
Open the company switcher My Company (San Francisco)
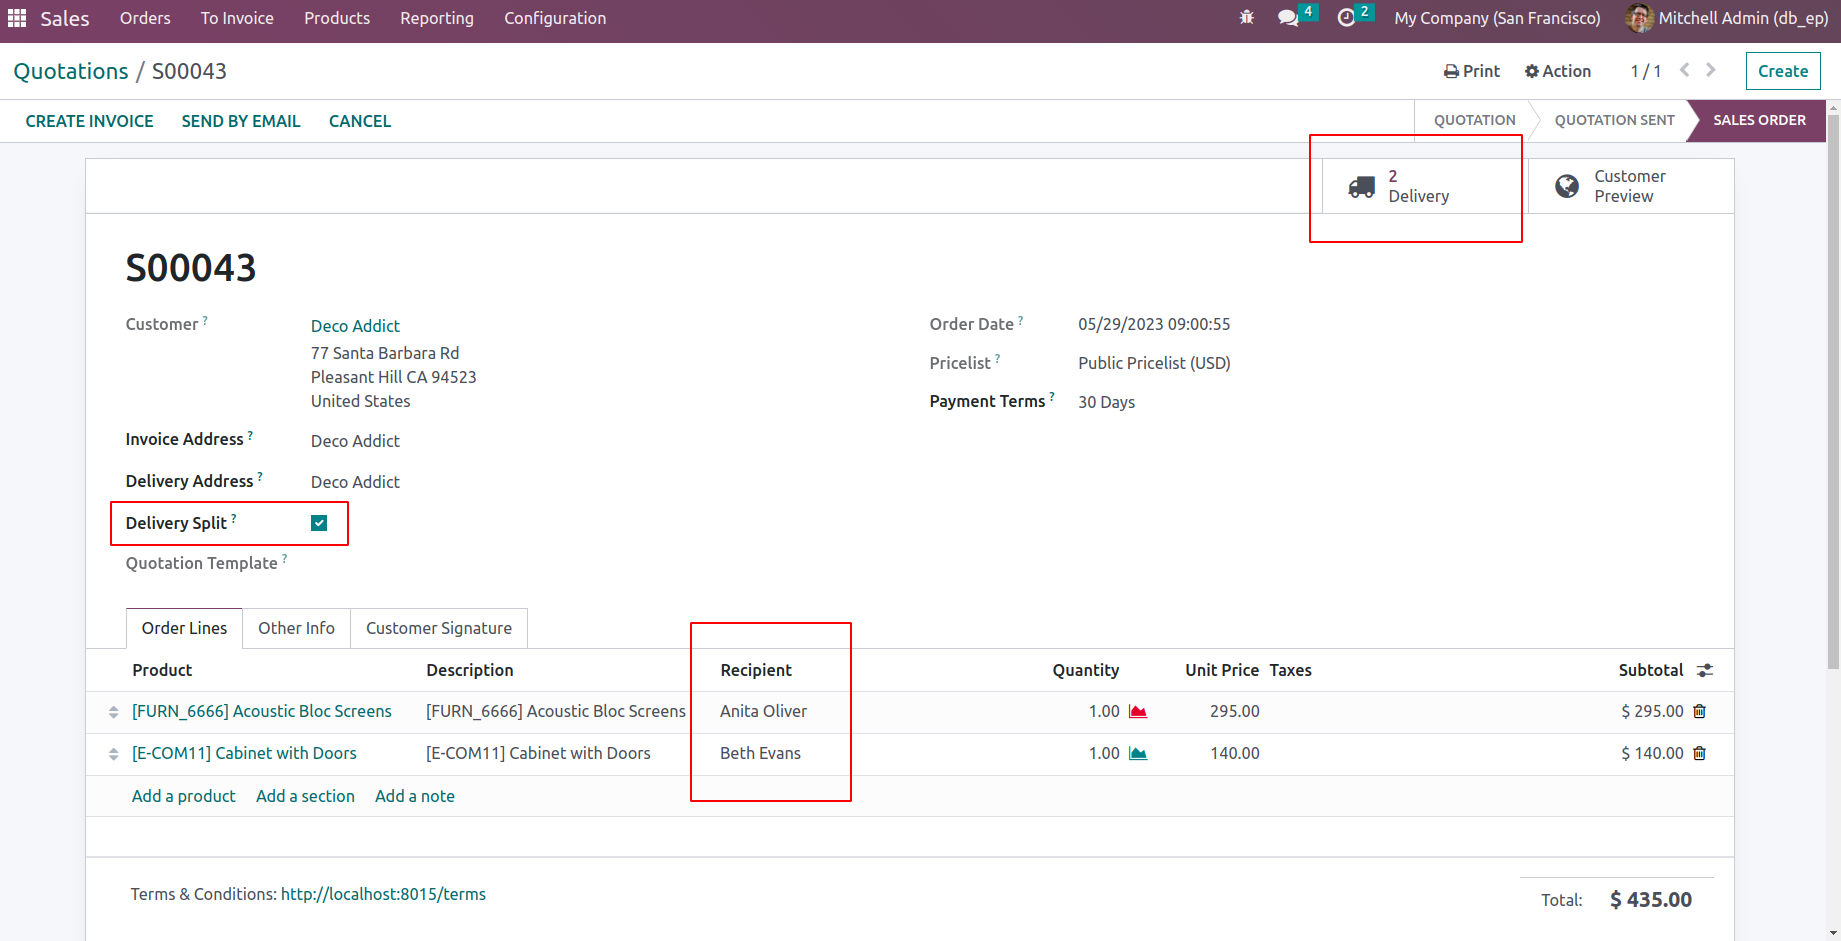[1497, 18]
